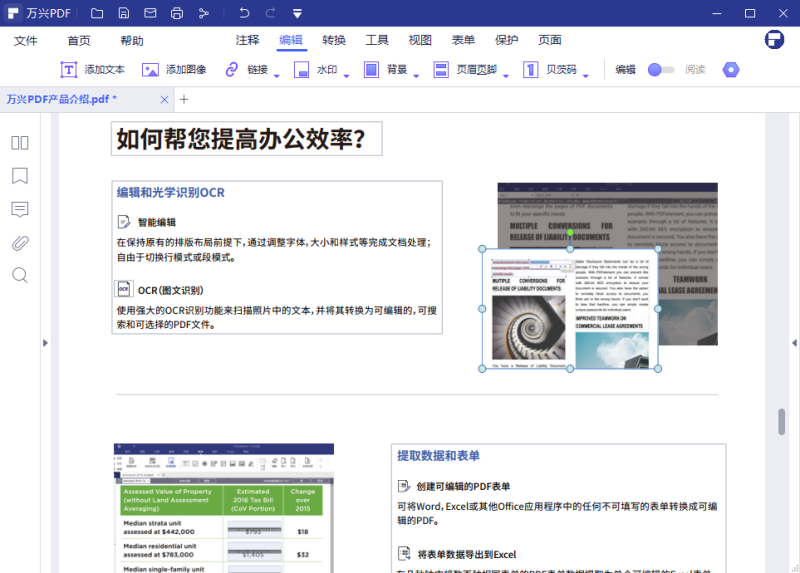Select the 编辑 ribbon tab
800x573 pixels.
(x=291, y=40)
